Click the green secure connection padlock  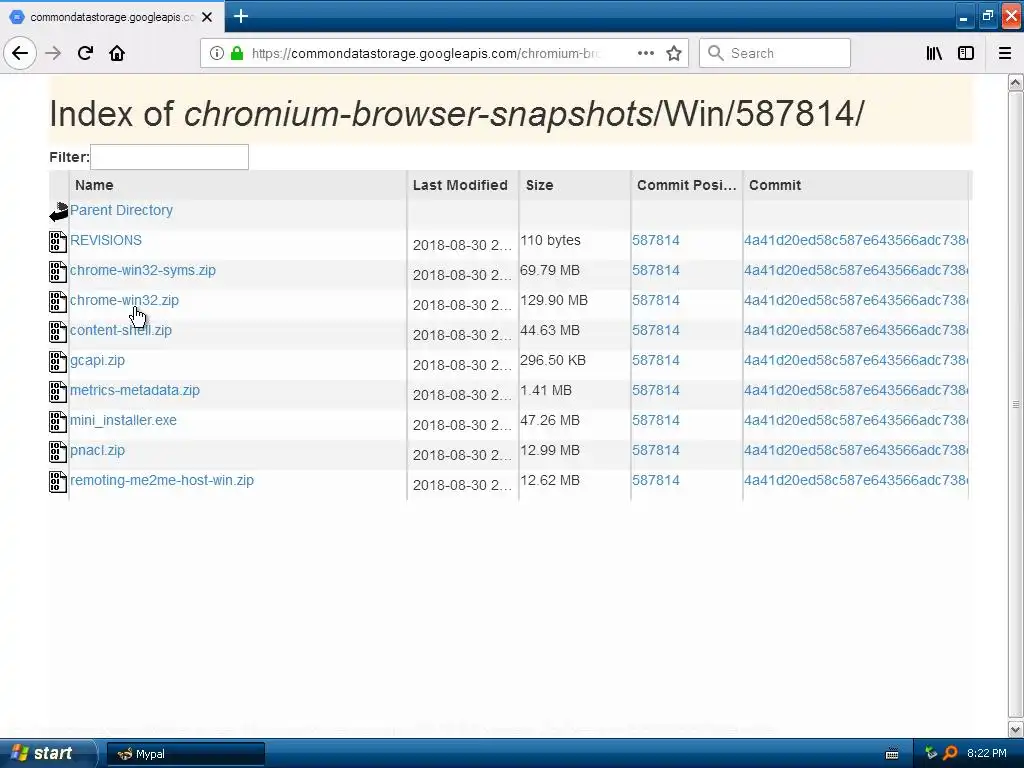click(237, 53)
